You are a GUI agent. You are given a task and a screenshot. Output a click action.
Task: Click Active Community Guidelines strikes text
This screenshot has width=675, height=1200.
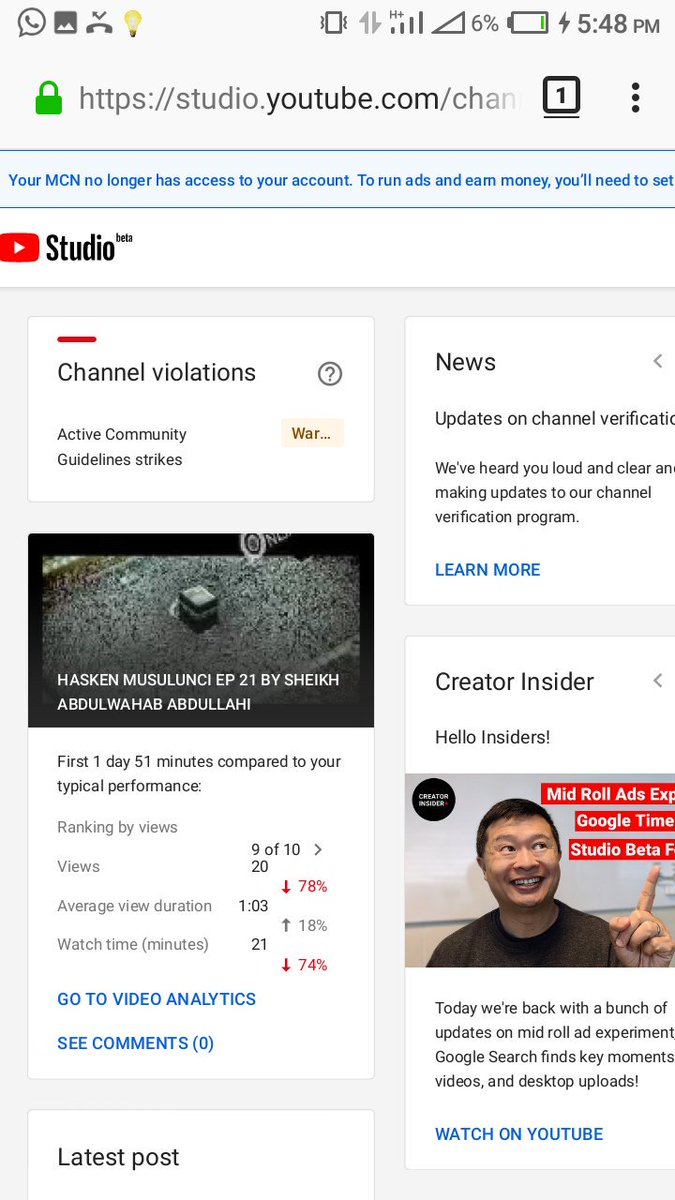122,447
